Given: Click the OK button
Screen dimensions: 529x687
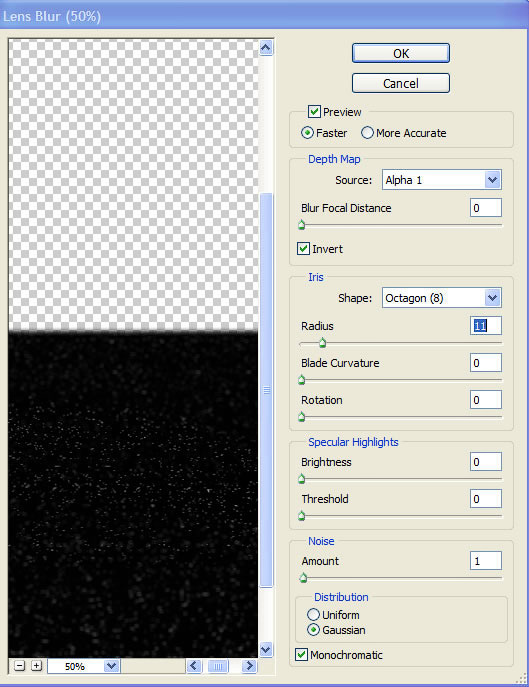Looking at the screenshot, I should (401, 53).
